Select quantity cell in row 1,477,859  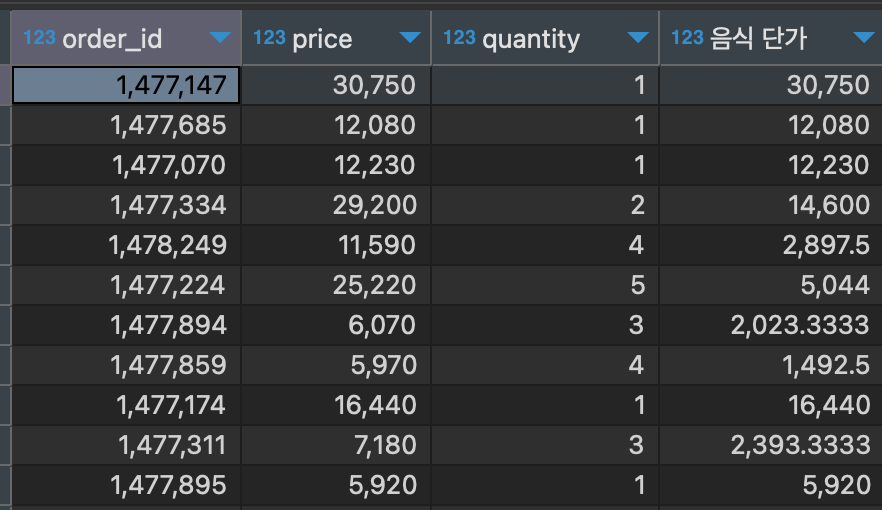pyautogui.click(x=545, y=364)
